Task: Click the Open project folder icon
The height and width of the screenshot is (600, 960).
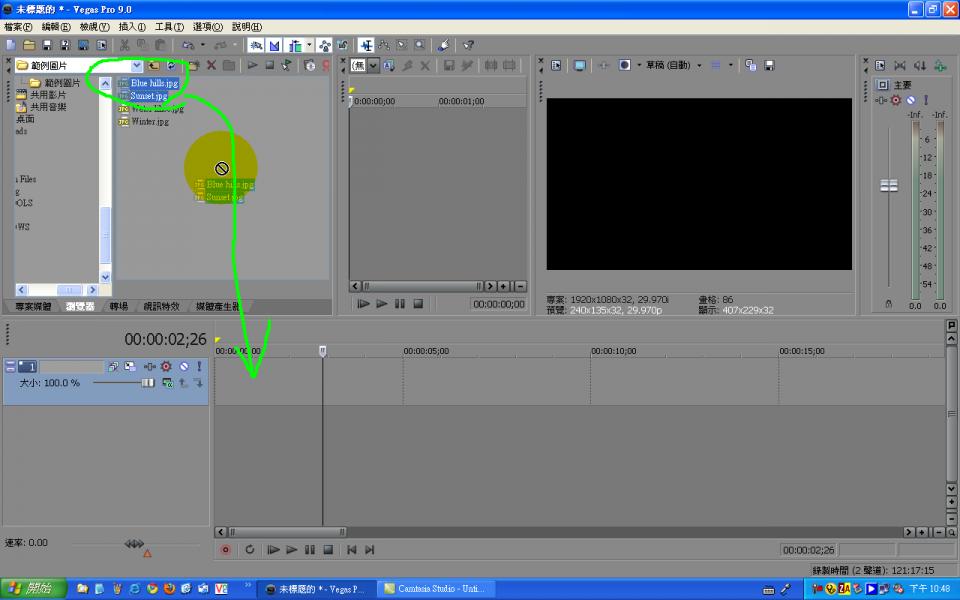Action: pyautogui.click(x=29, y=45)
